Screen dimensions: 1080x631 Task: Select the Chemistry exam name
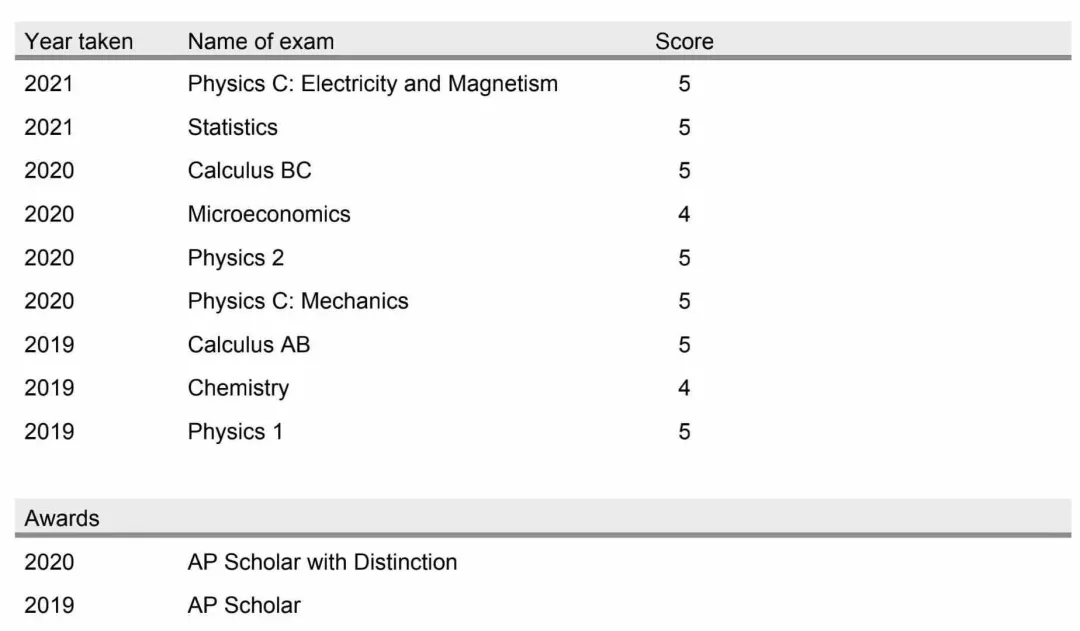[238, 388]
